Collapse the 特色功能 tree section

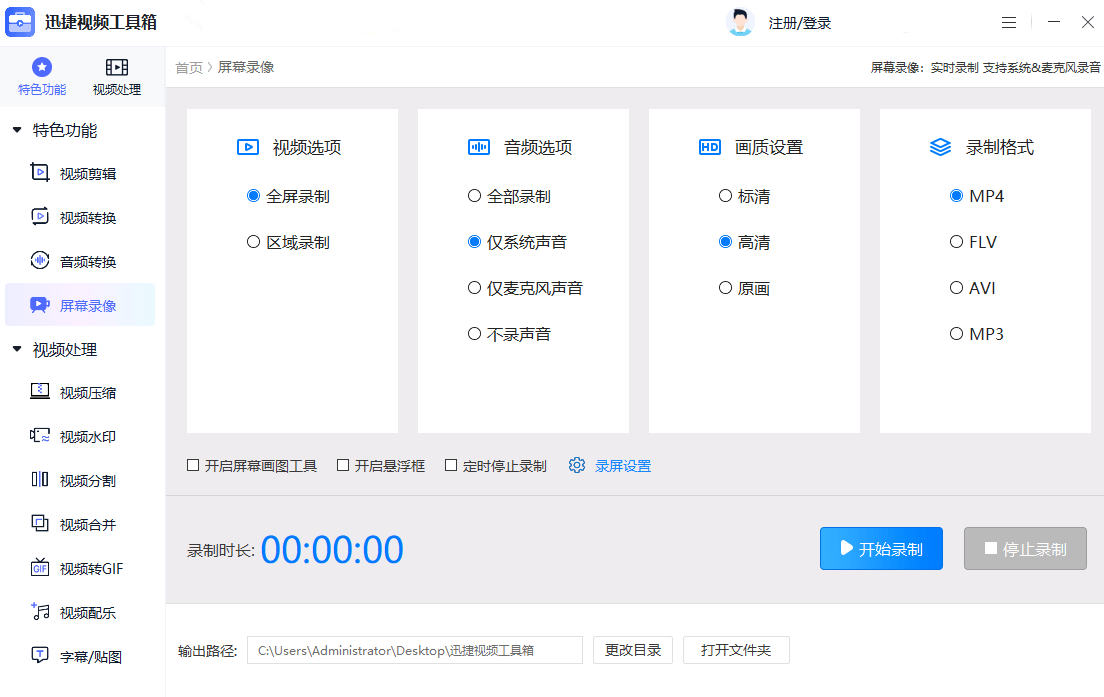(17, 130)
